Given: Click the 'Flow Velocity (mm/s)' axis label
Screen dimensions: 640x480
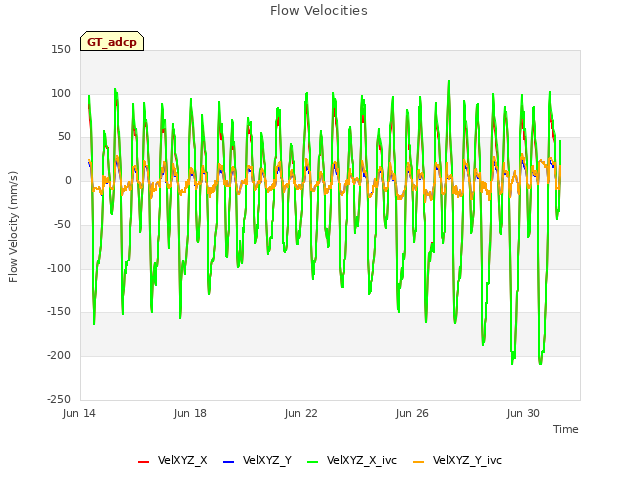Looking at the screenshot, I should 13,227.
